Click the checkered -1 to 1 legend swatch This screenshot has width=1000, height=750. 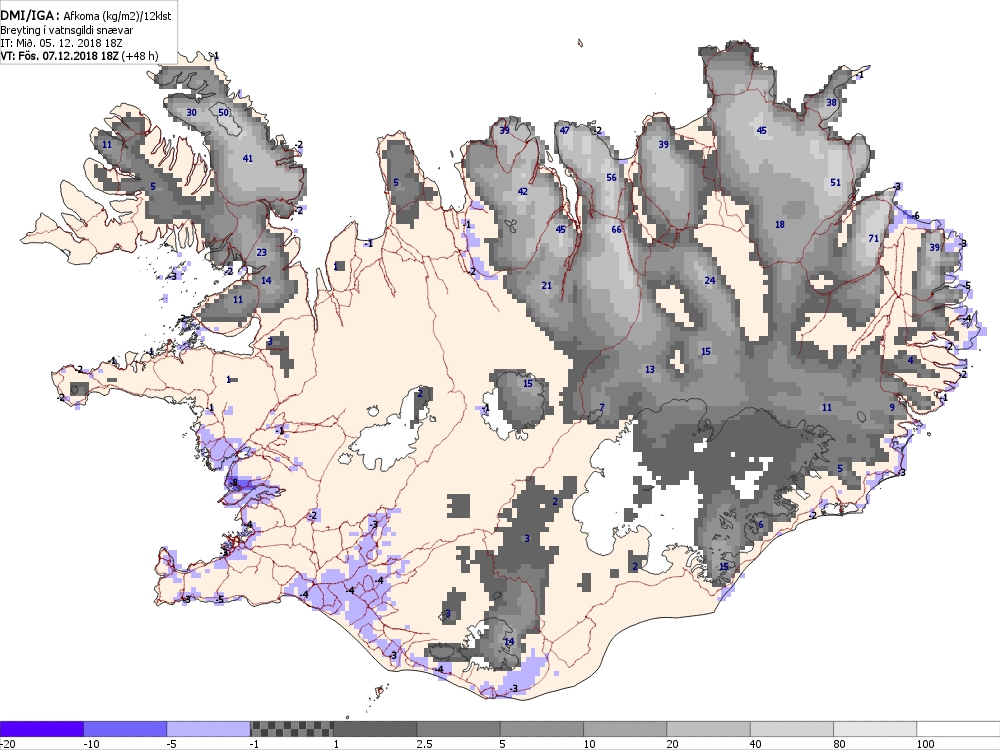pyautogui.click(x=291, y=729)
